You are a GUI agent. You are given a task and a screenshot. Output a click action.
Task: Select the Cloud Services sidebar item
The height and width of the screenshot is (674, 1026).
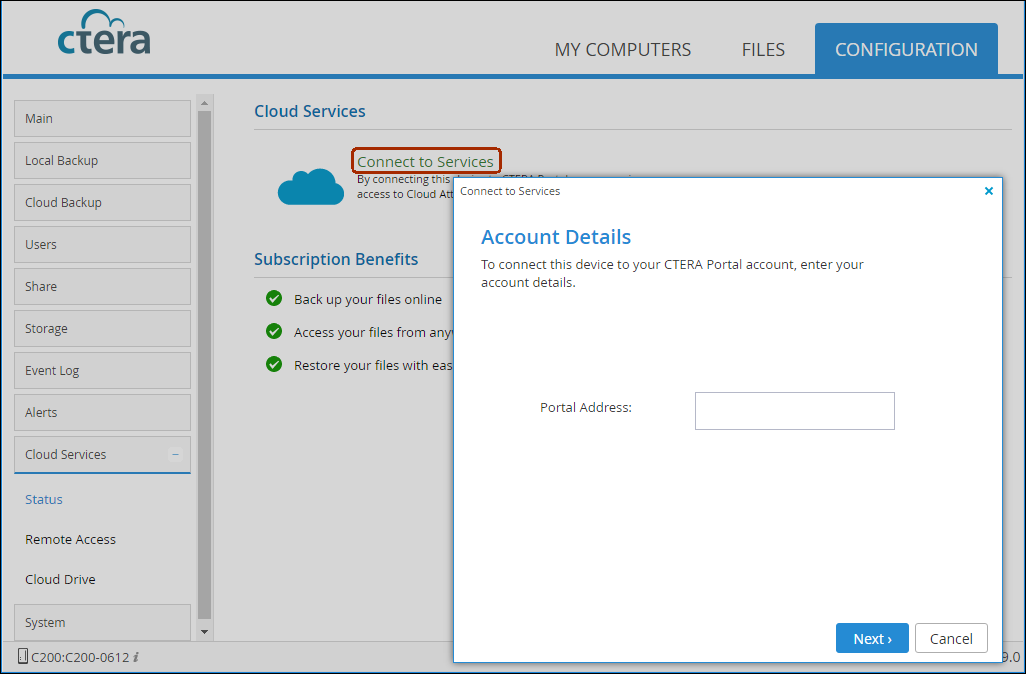(103, 454)
